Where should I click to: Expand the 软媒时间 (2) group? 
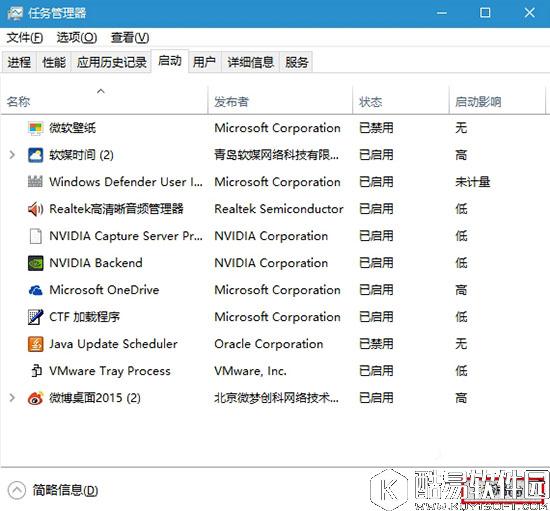12,155
